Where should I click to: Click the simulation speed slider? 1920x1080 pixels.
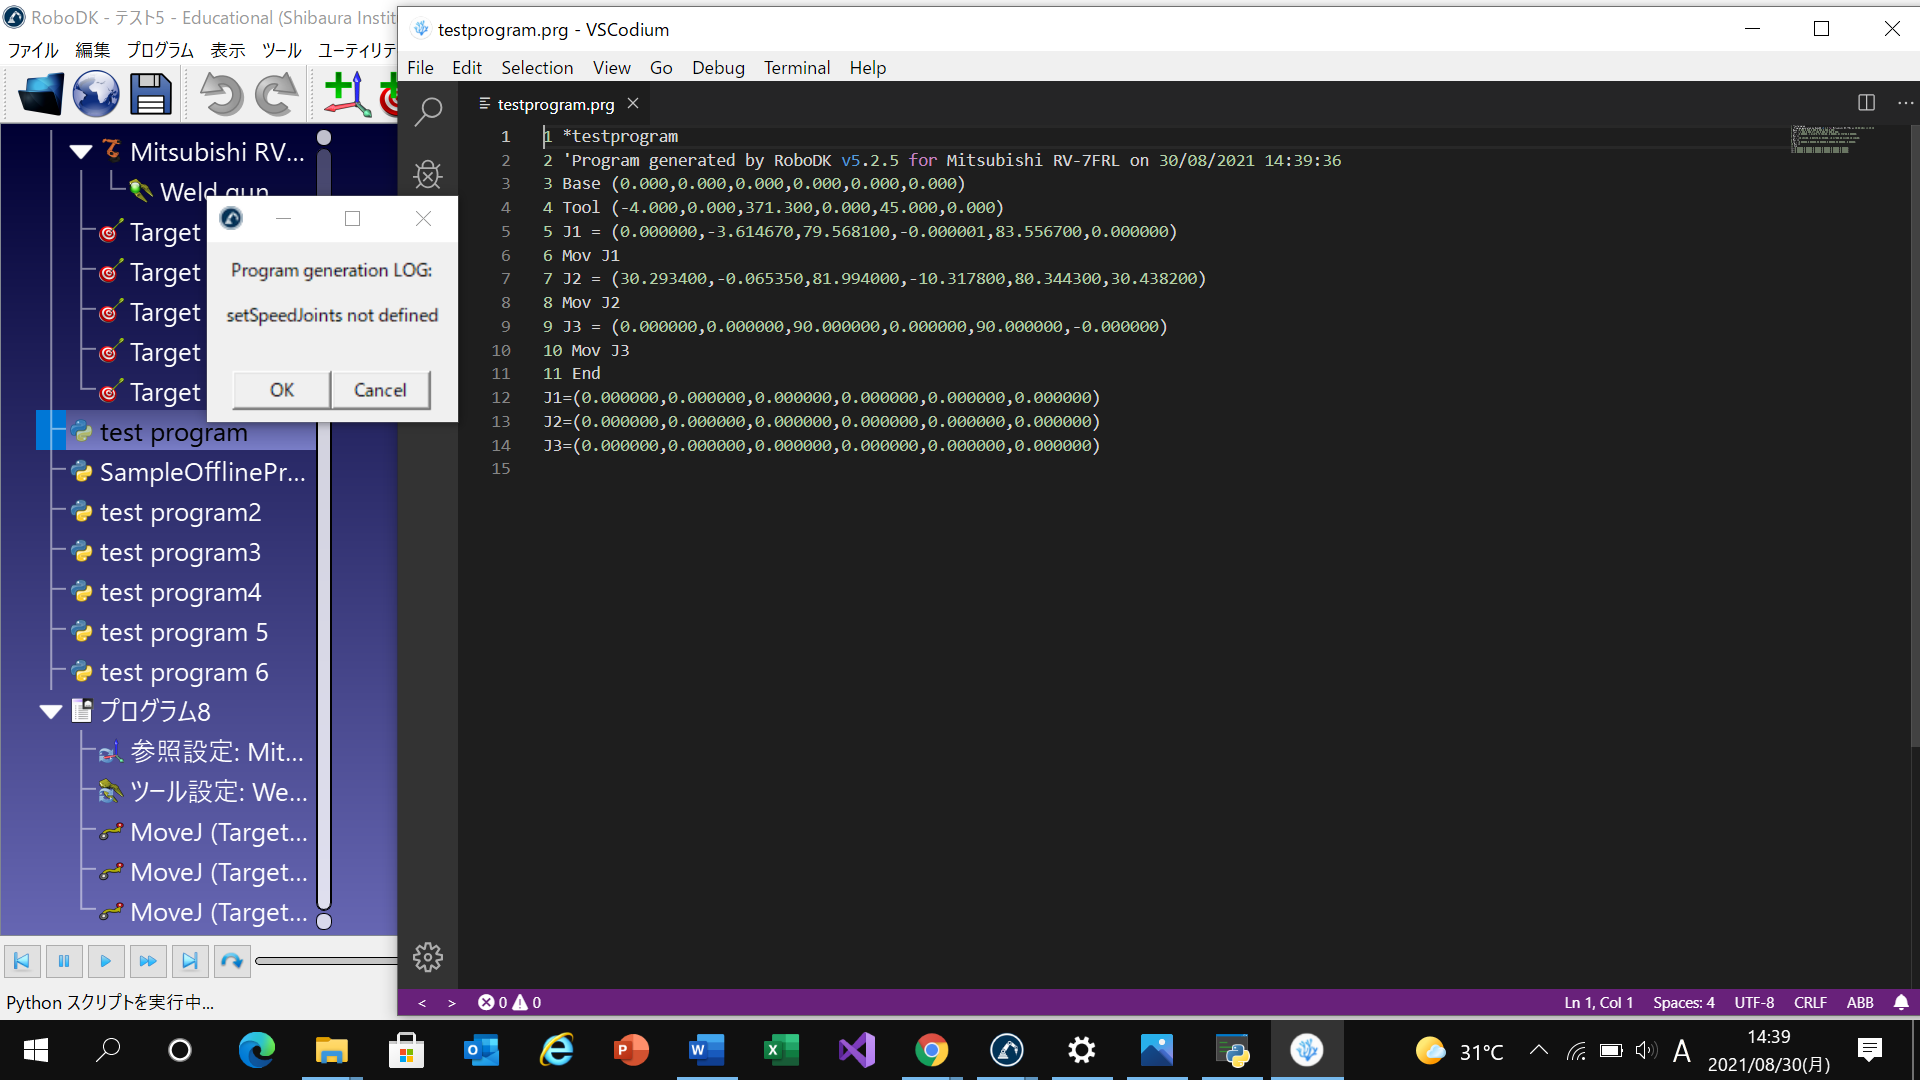[x=325, y=961]
